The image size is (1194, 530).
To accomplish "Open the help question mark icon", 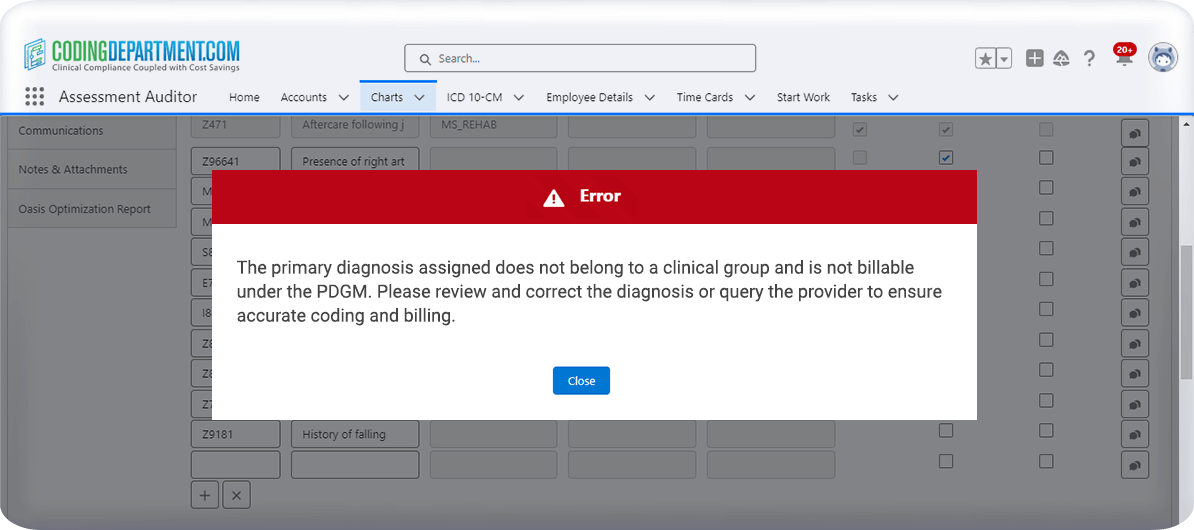I will tap(1090, 59).
